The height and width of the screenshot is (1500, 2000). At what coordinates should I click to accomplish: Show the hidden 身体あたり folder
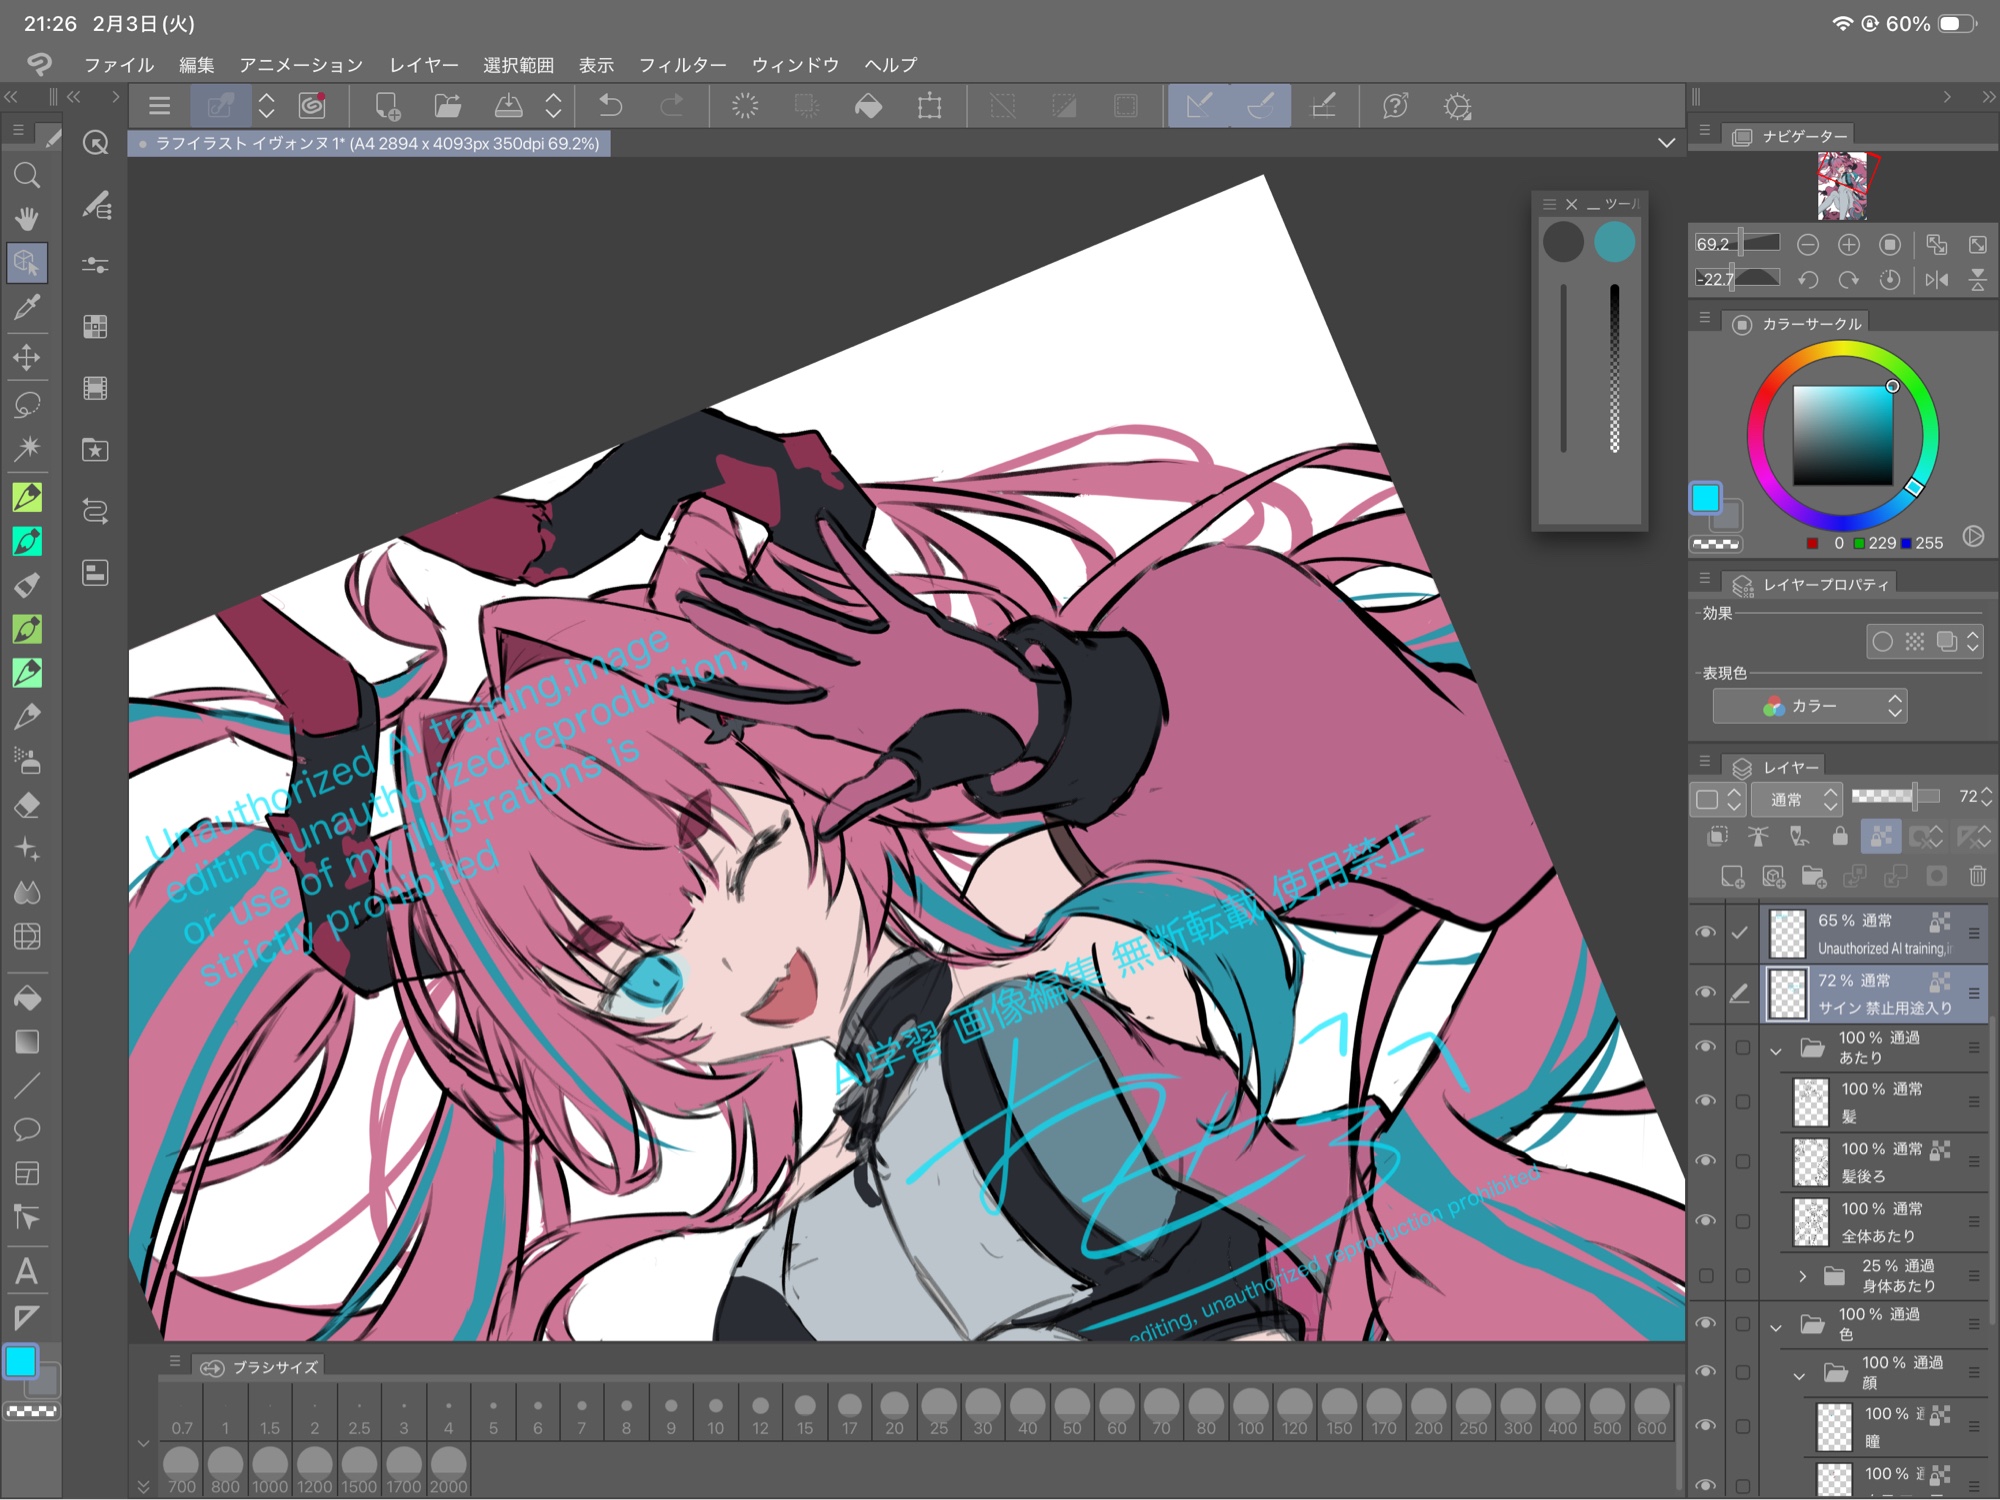point(1705,1276)
